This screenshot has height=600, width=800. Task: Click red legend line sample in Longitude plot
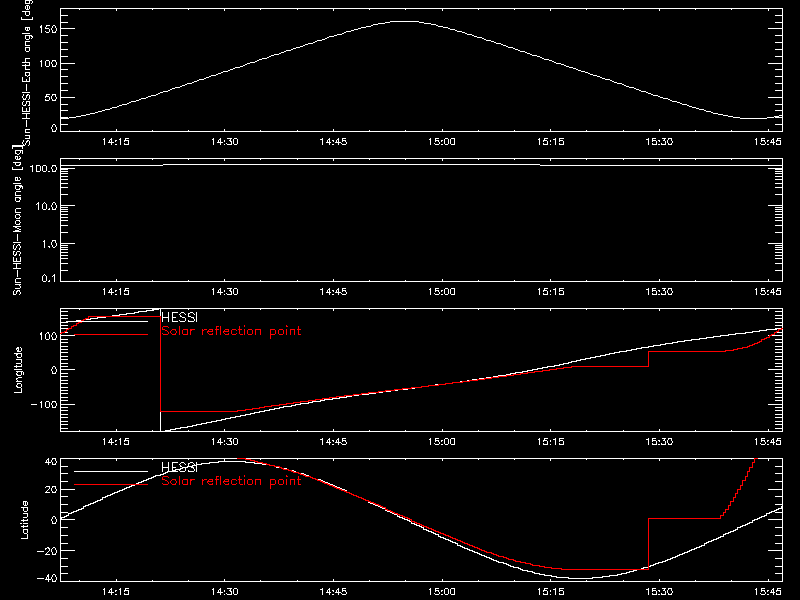click(x=111, y=335)
